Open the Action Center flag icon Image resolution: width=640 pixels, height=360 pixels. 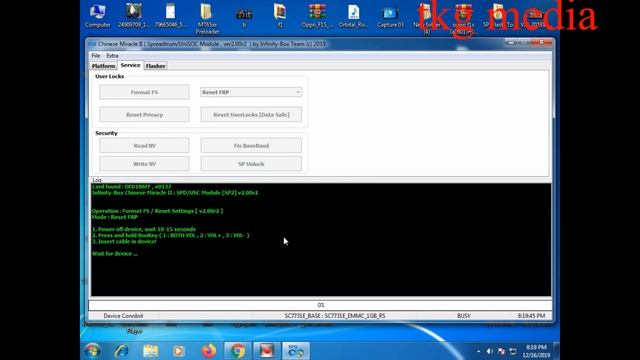pyautogui.click(x=502, y=351)
